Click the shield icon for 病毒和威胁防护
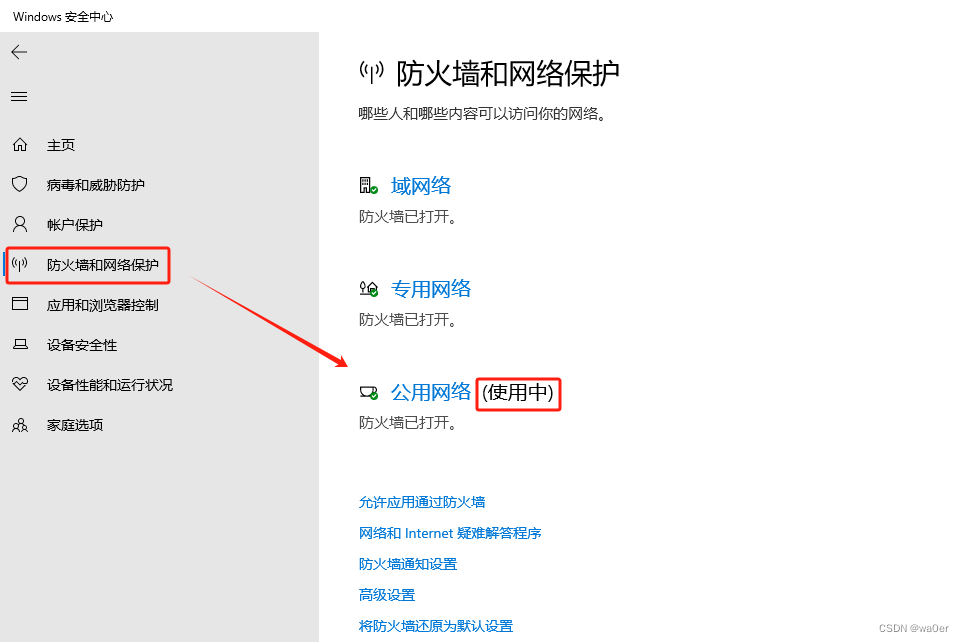 pos(20,184)
